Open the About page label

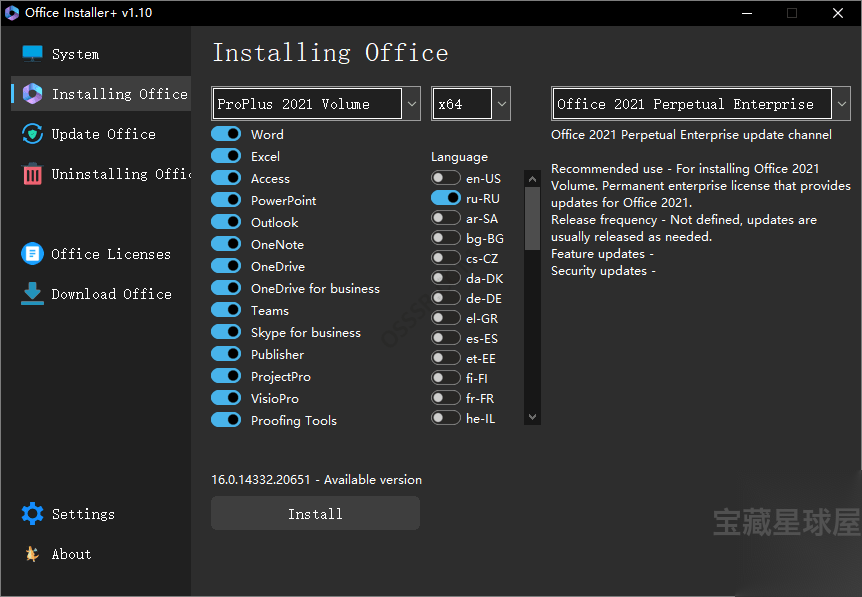pos(71,554)
